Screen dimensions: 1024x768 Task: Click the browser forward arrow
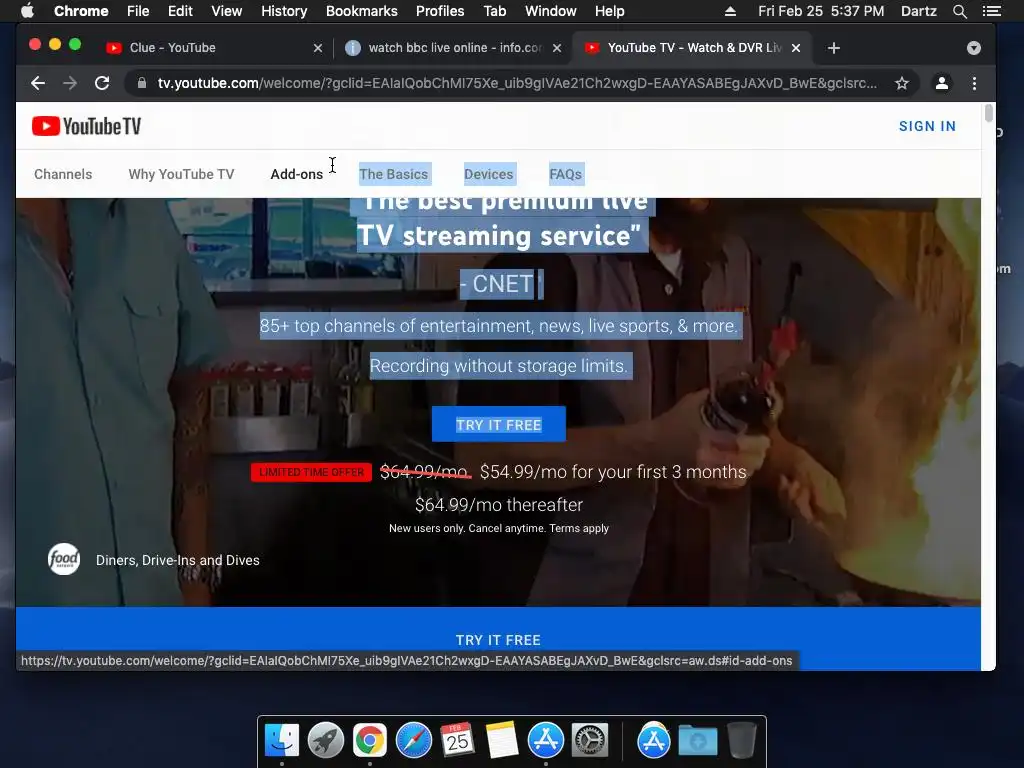pos(70,83)
